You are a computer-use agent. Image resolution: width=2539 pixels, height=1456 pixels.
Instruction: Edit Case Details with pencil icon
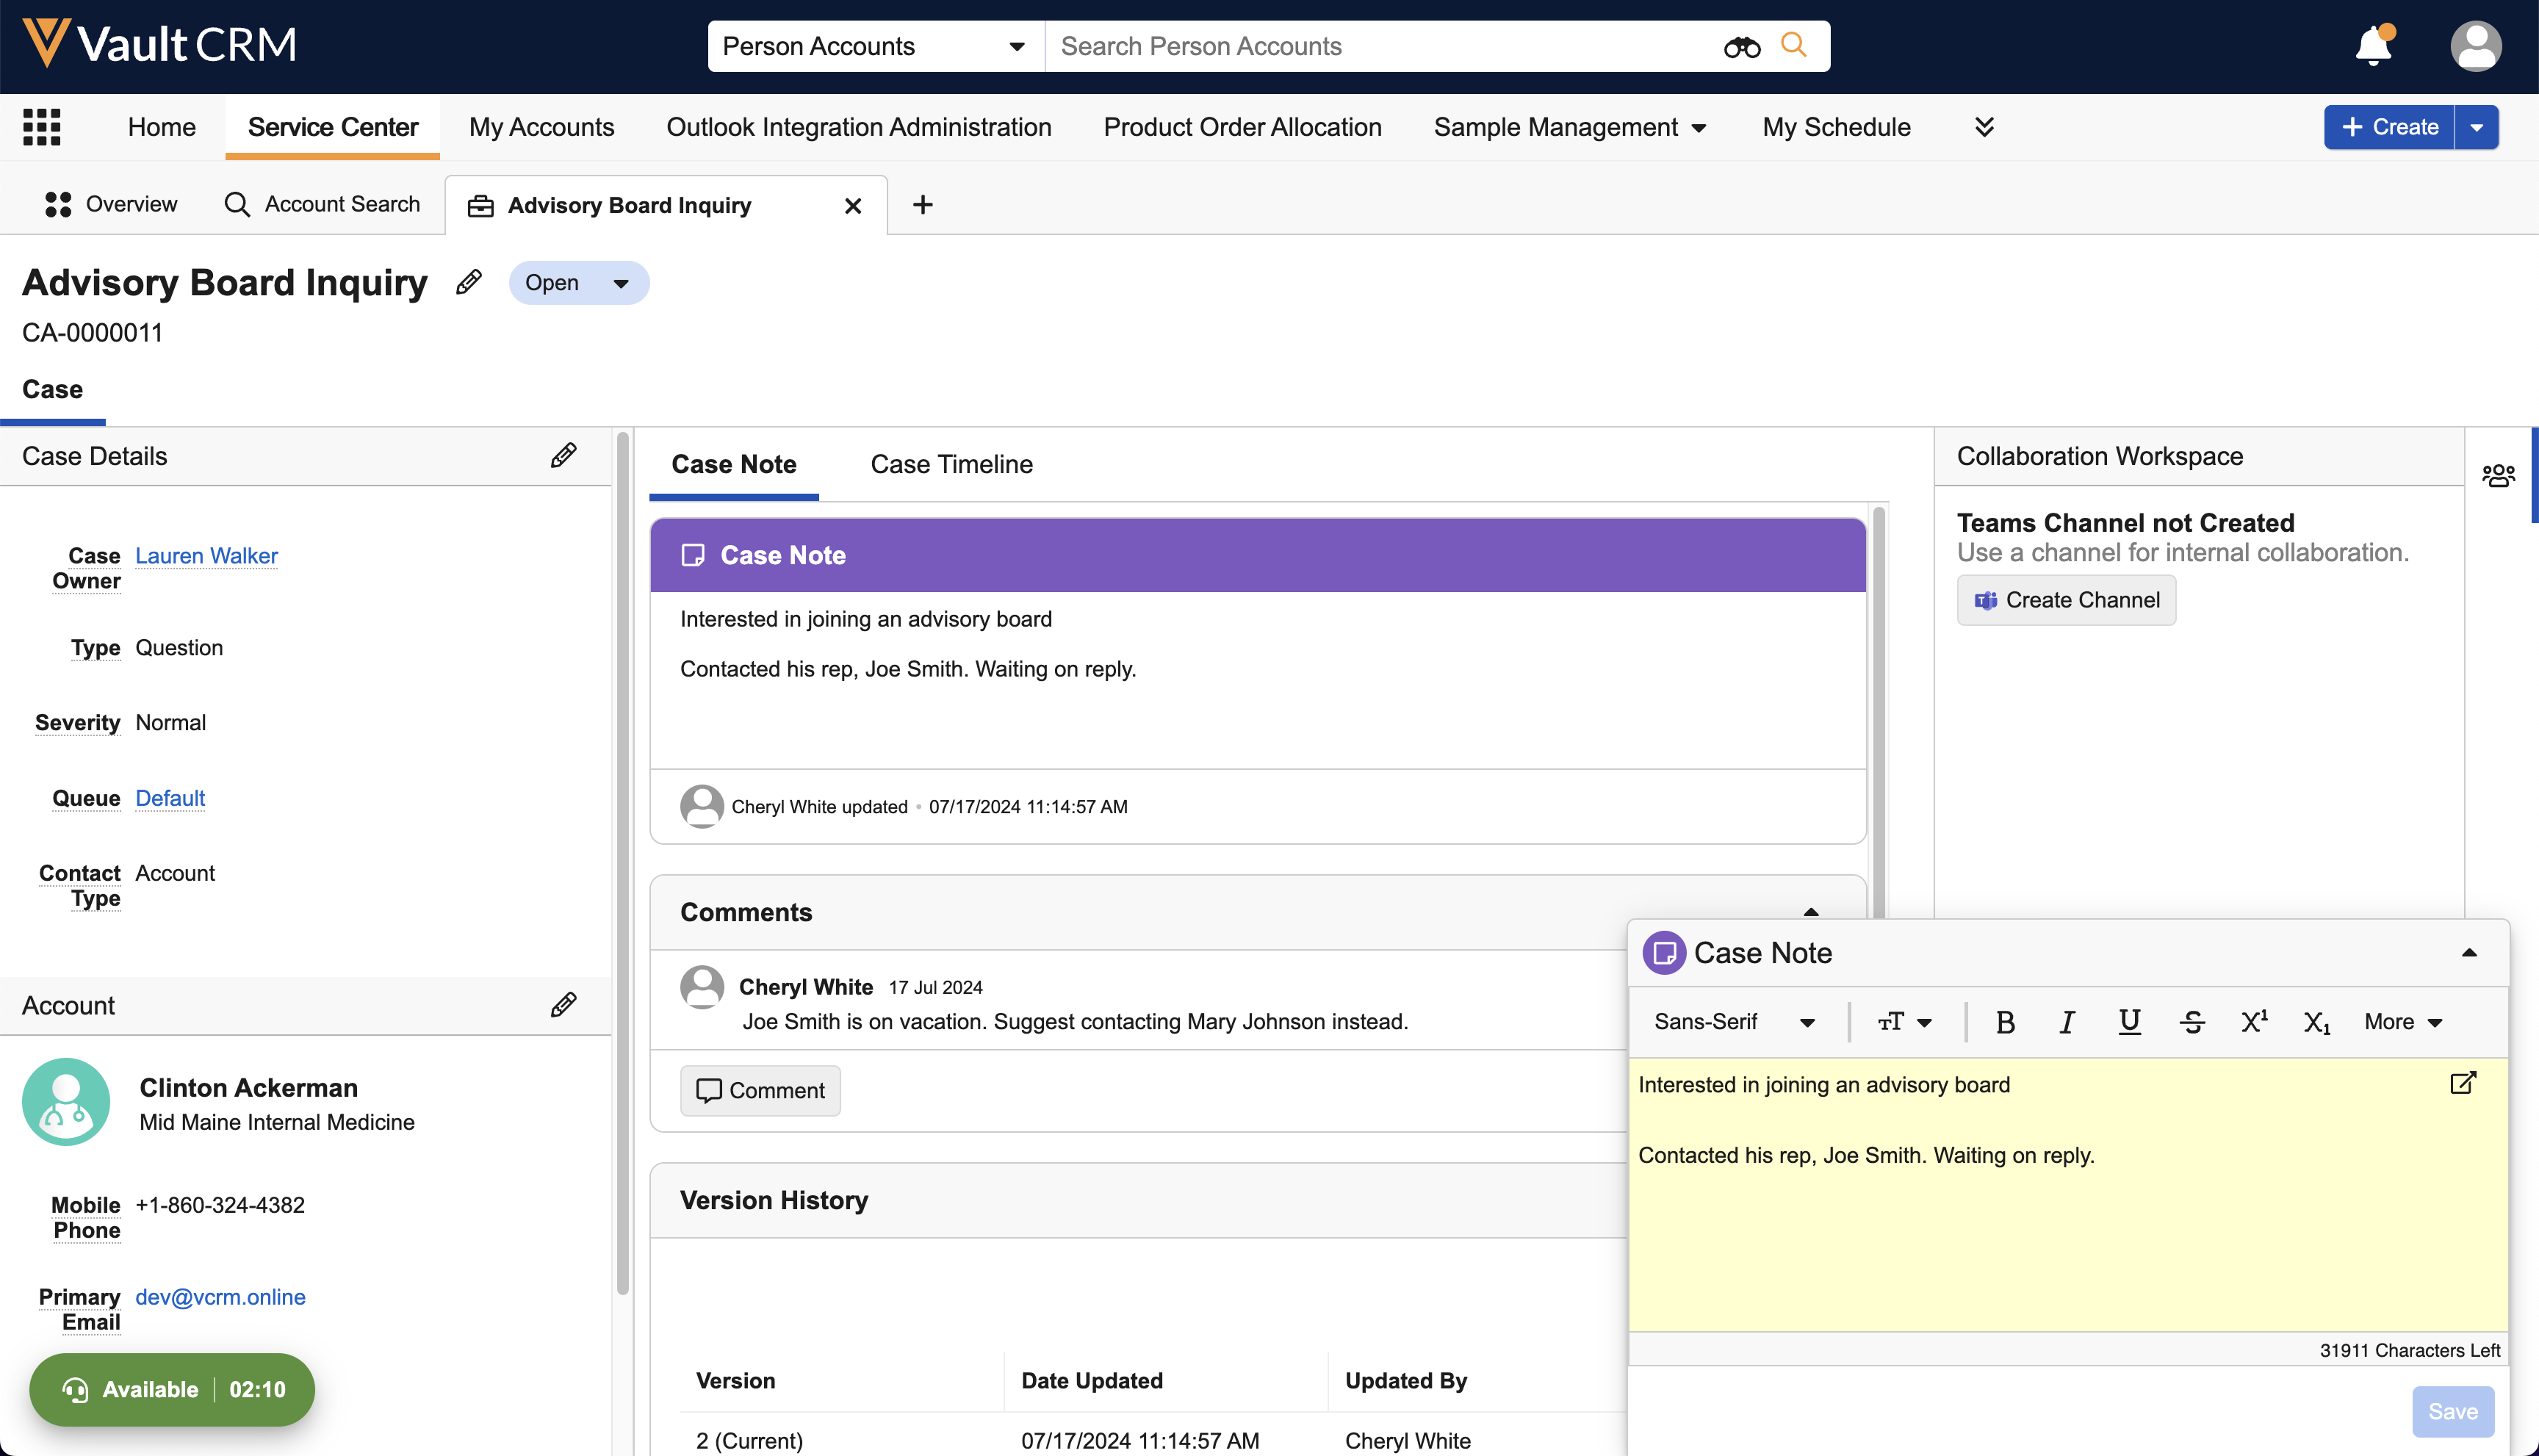point(563,456)
